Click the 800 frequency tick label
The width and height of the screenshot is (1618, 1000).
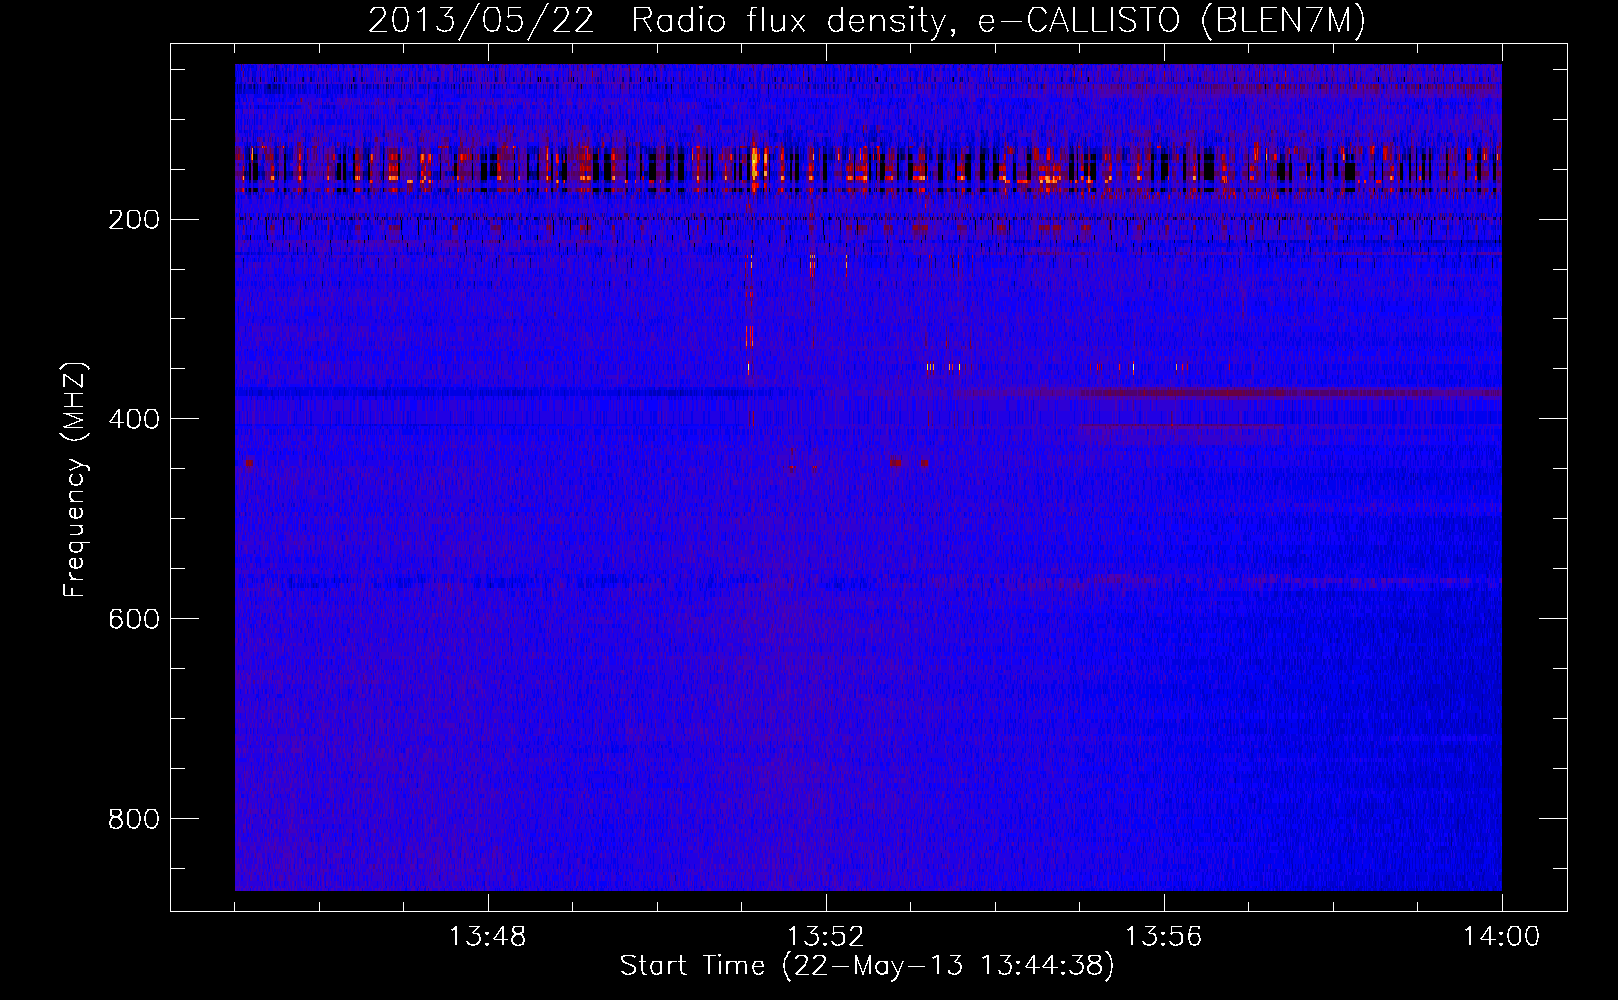coord(134,819)
